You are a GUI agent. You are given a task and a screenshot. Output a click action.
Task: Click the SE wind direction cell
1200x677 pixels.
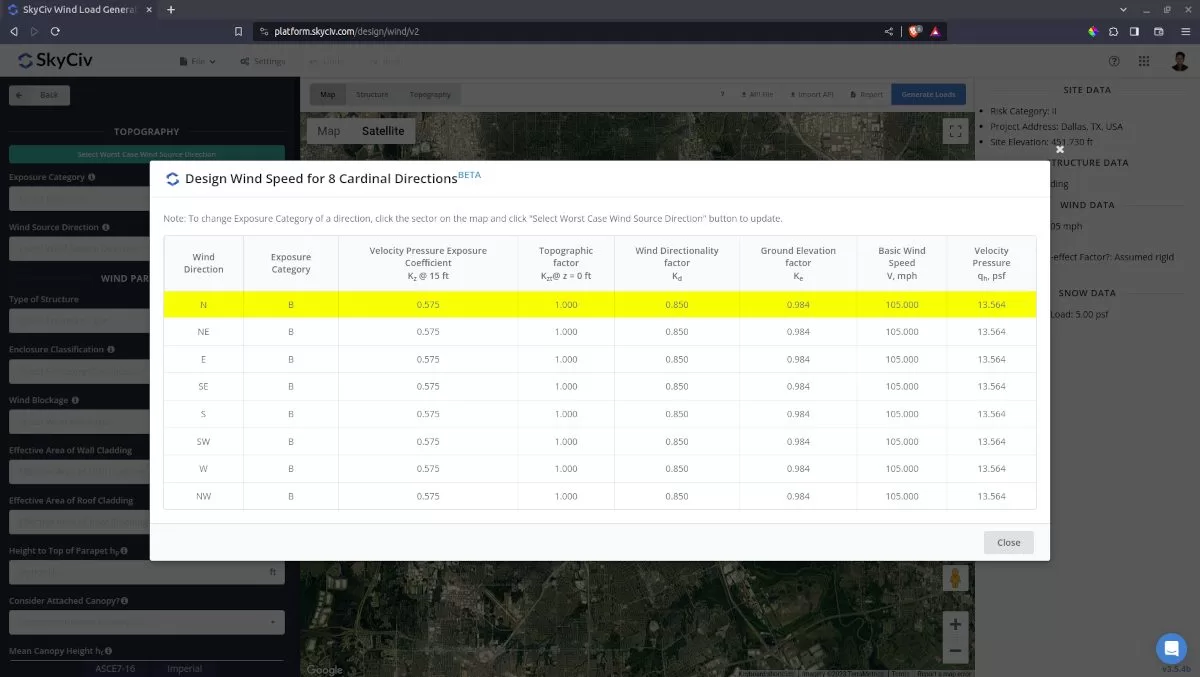(x=204, y=386)
